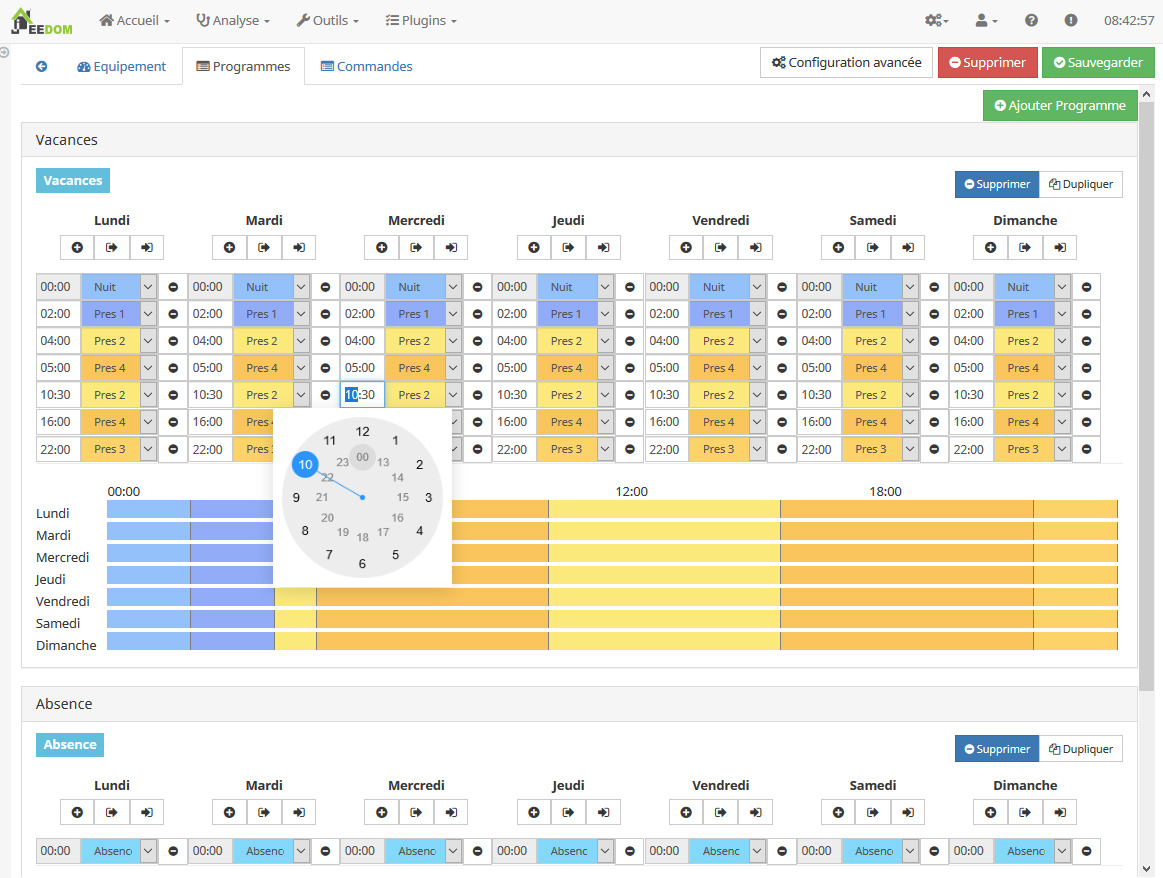Image resolution: width=1163 pixels, height=878 pixels.
Task: Click the help question mark icon
Action: 1031,21
